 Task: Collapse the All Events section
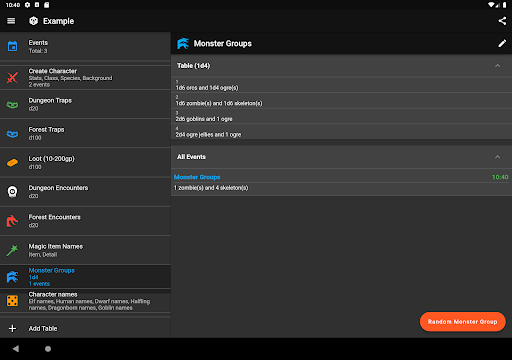tap(497, 157)
